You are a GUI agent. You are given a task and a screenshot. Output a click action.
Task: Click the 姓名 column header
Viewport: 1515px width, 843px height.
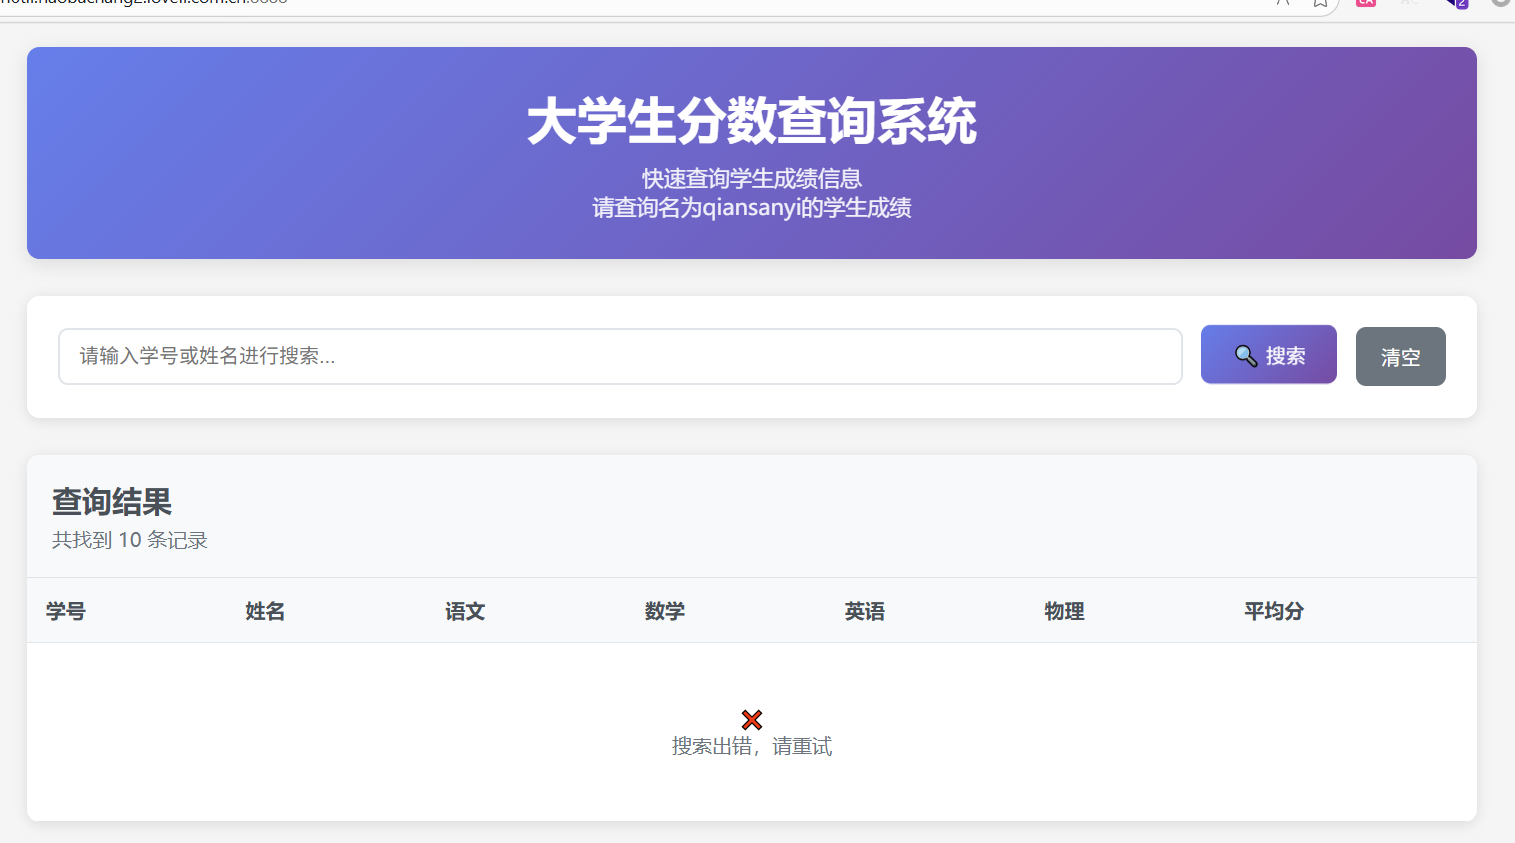(x=265, y=611)
